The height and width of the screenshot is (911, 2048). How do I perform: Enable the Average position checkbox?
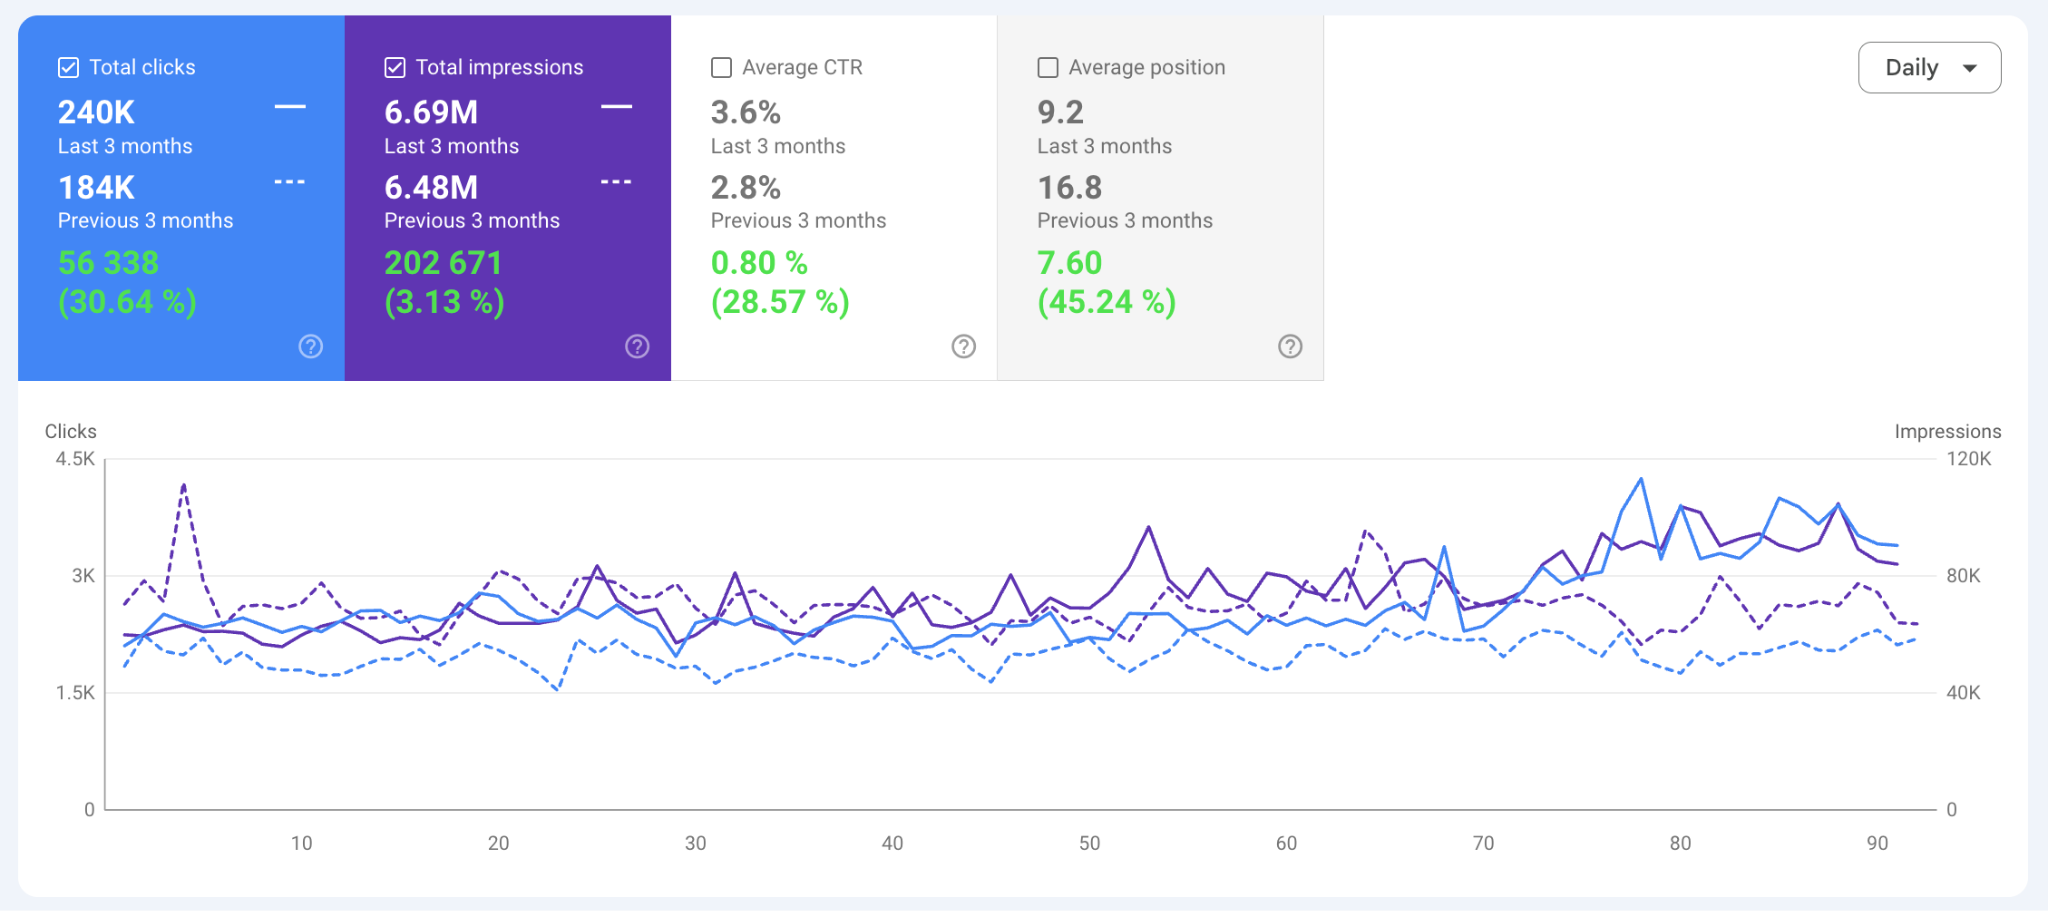click(x=1047, y=67)
